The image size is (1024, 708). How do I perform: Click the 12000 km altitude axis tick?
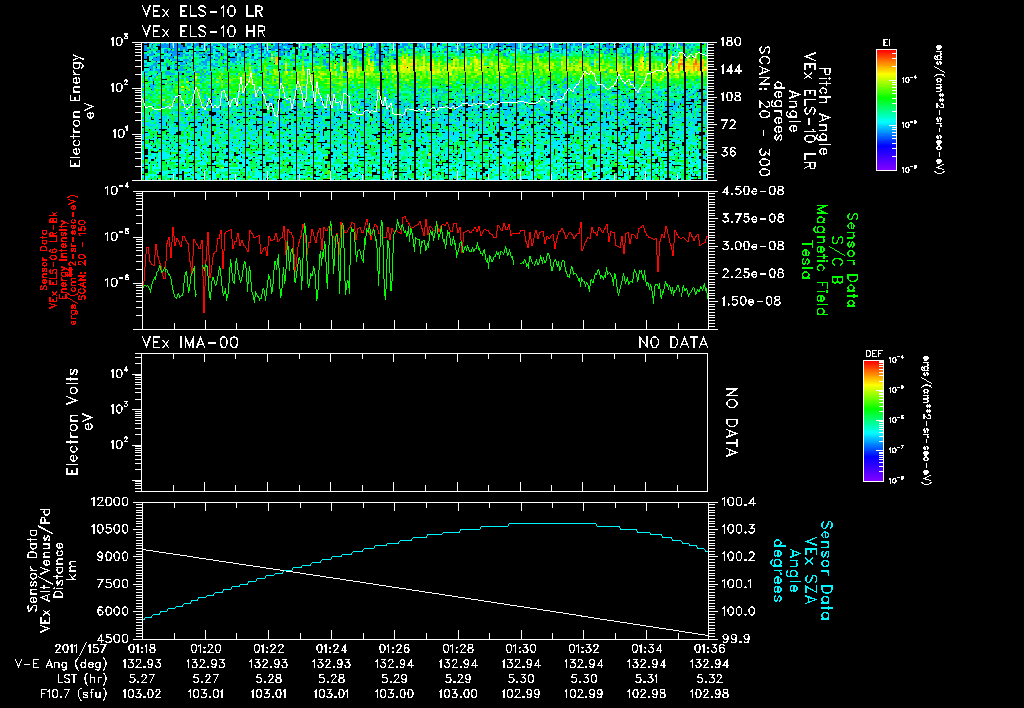tap(111, 502)
